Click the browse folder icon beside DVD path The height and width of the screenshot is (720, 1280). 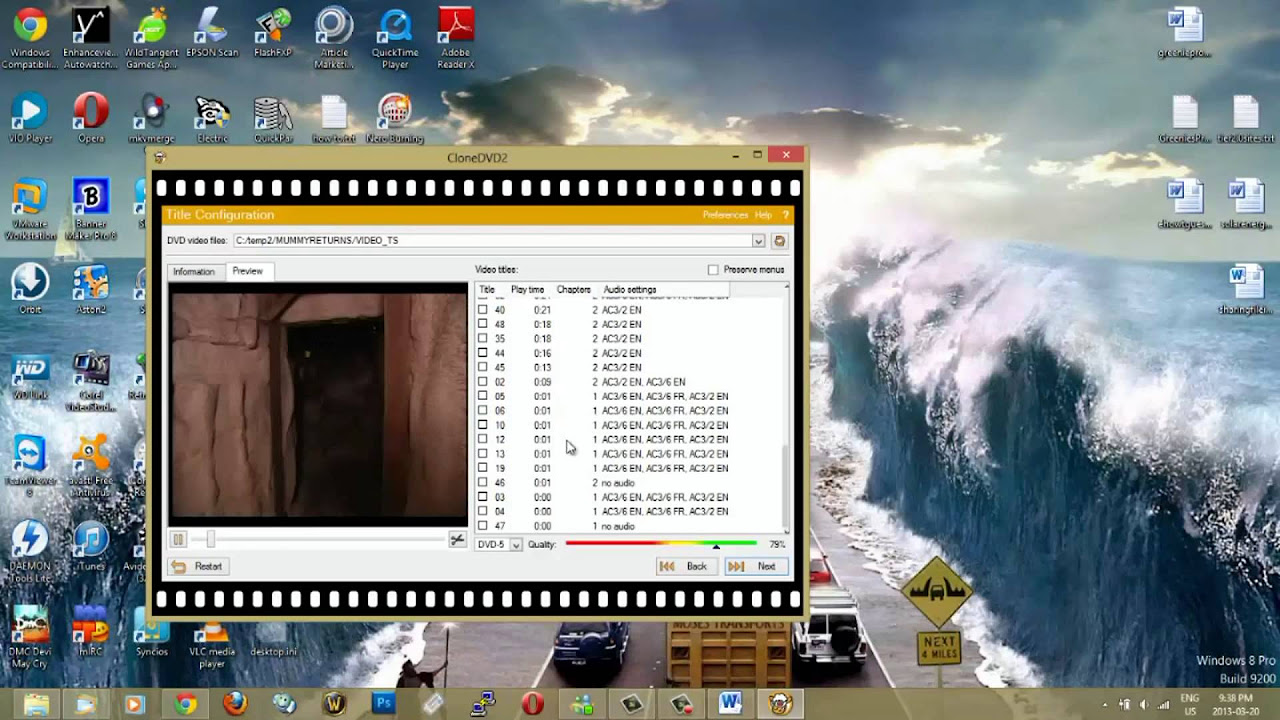click(x=779, y=241)
